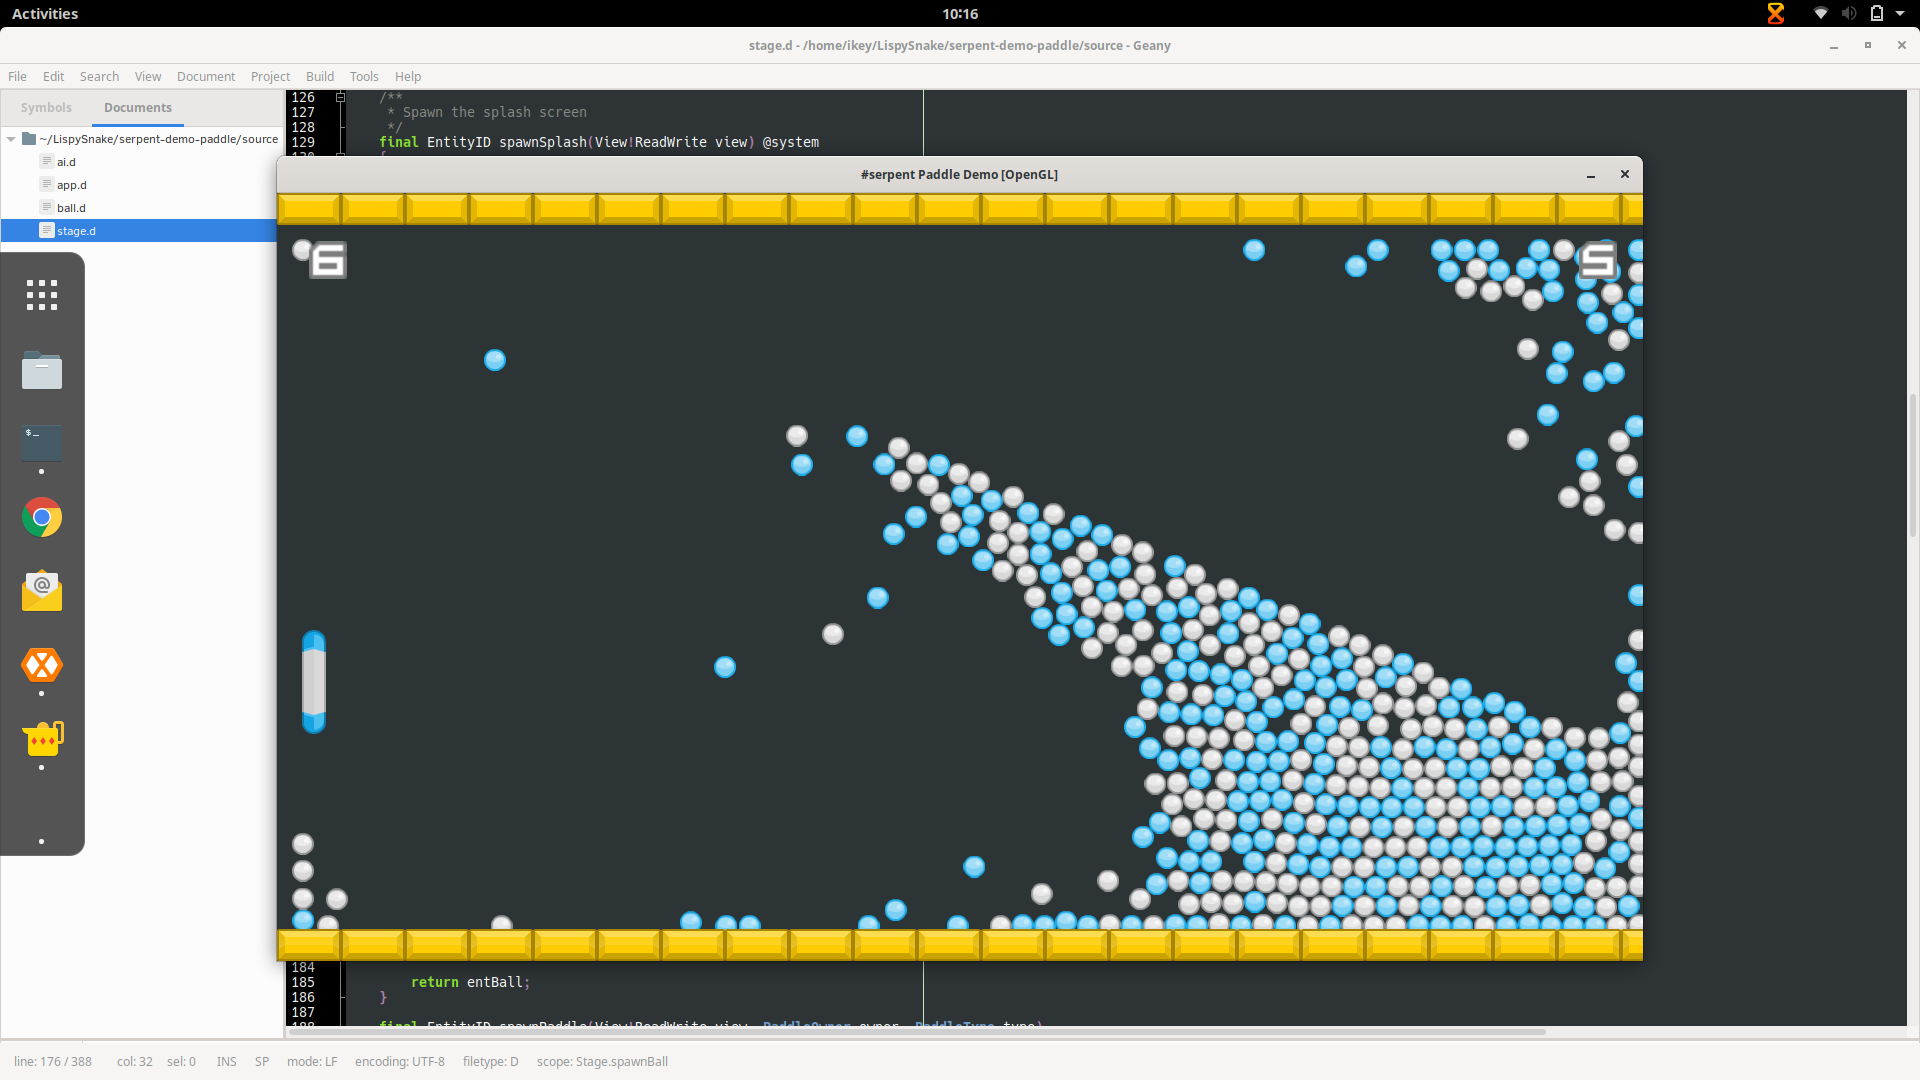
Task: Open the mail client in dock
Action: [42, 591]
